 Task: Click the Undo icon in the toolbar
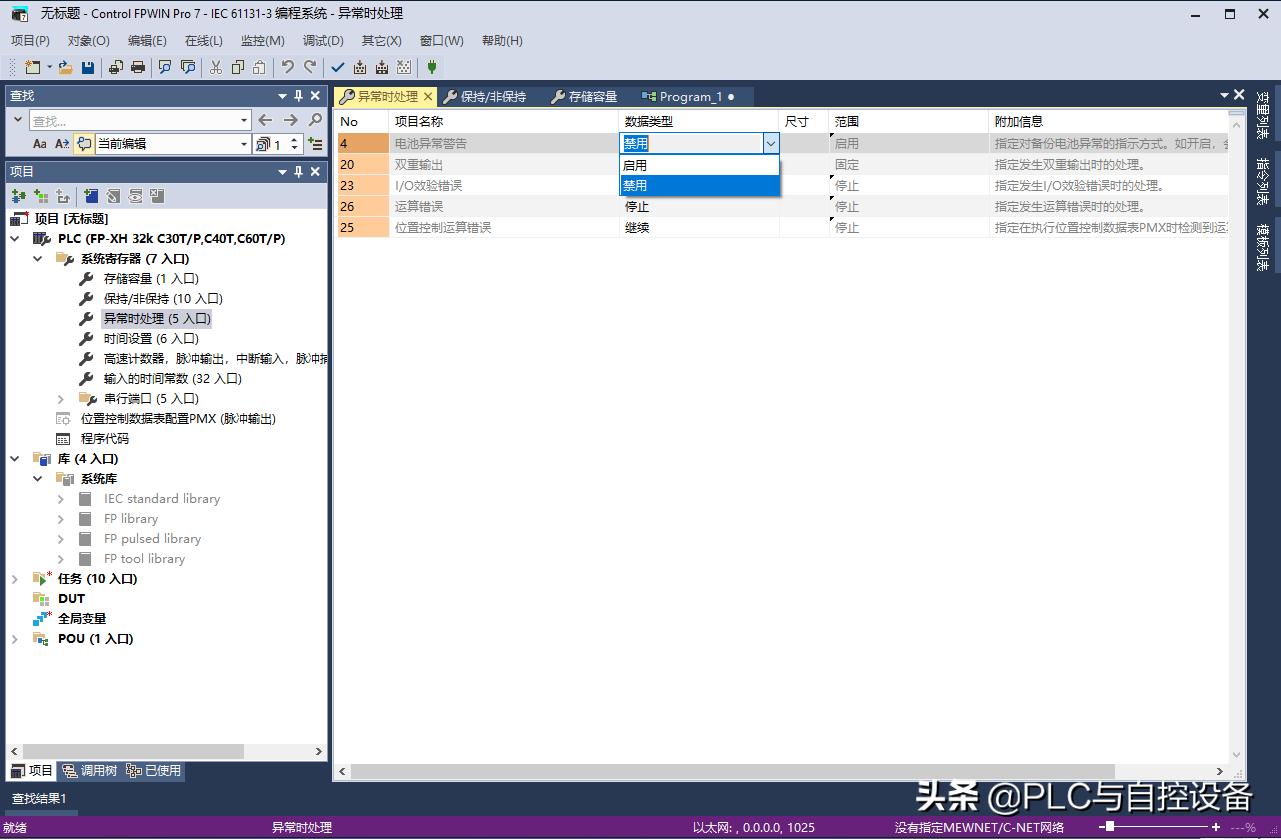click(288, 67)
